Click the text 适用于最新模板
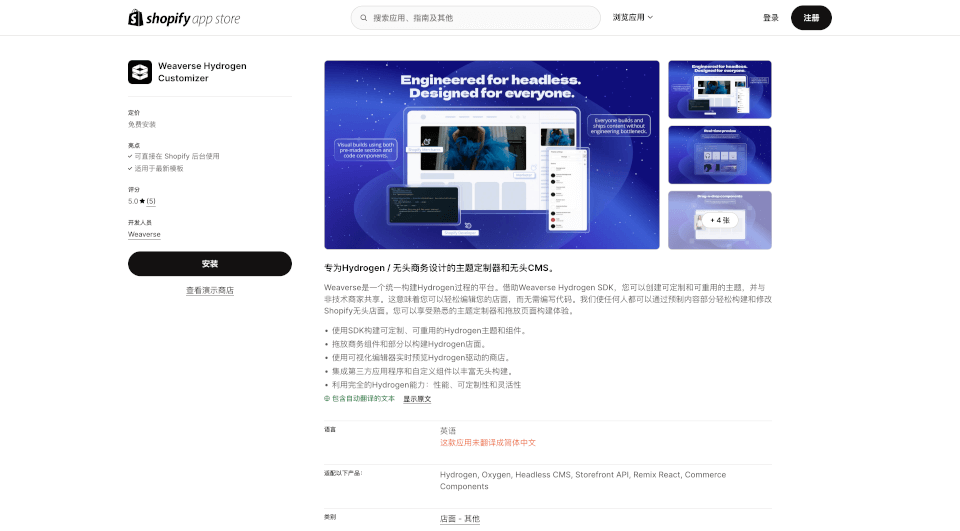 pyautogui.click(x=159, y=168)
